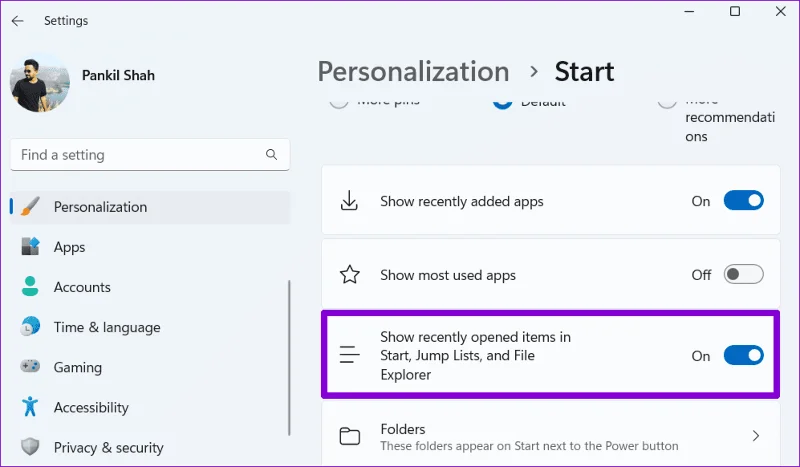The image size is (800, 467).
Task: Focus the Find a setting box
Action: tap(150, 155)
